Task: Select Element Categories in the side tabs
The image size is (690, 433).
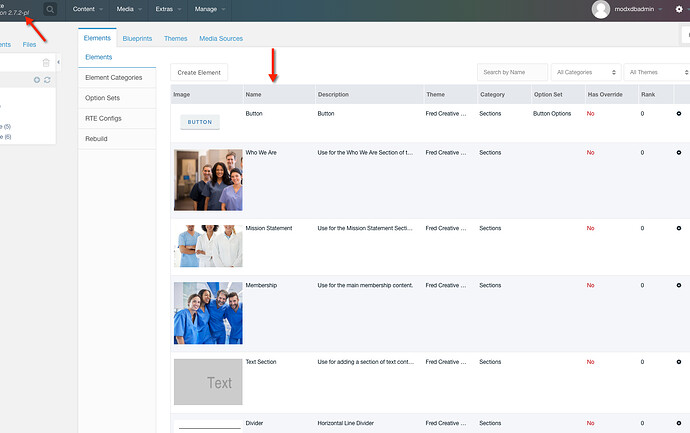Action: click(117, 77)
